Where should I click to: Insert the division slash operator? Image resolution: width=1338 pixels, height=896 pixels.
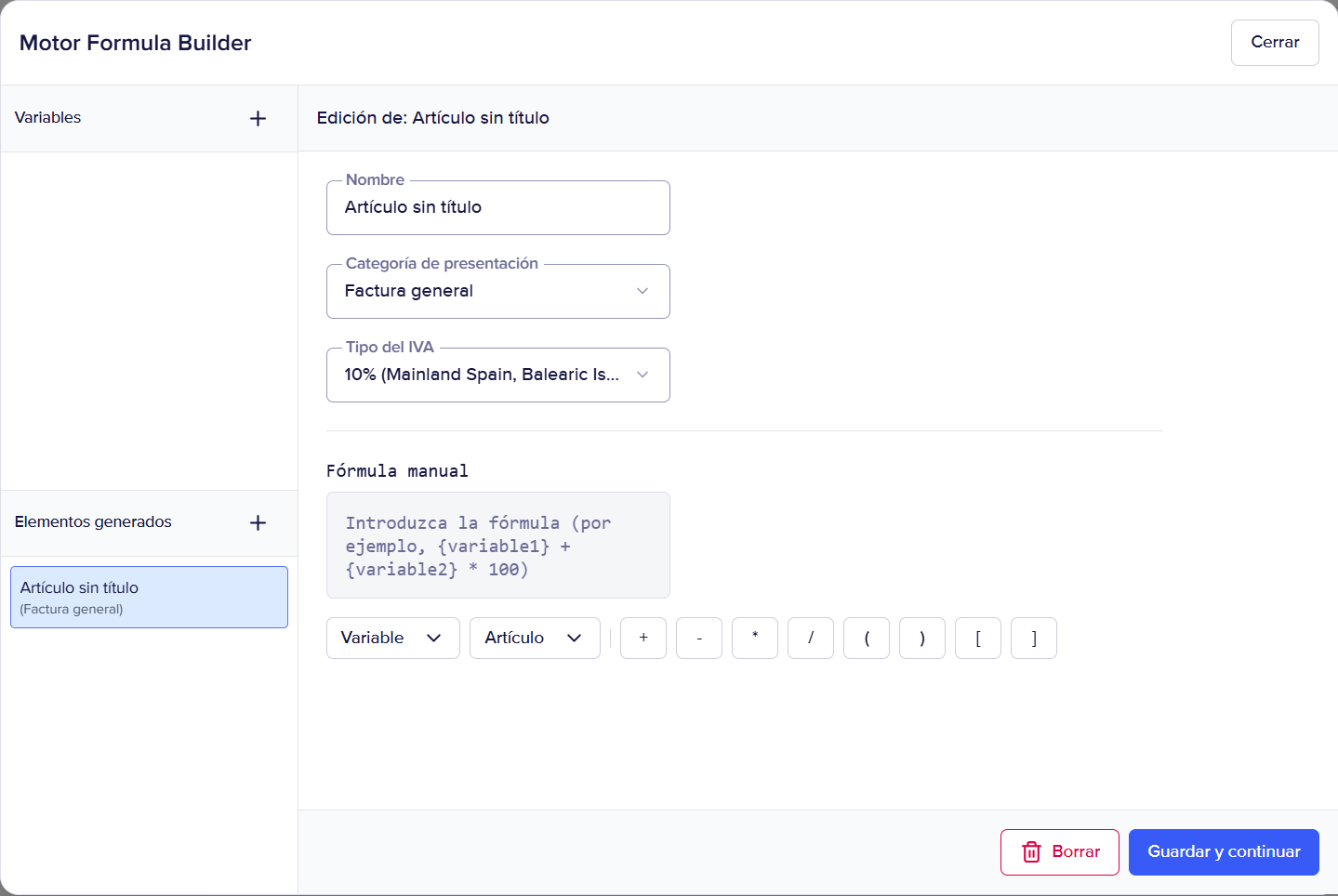pos(811,638)
